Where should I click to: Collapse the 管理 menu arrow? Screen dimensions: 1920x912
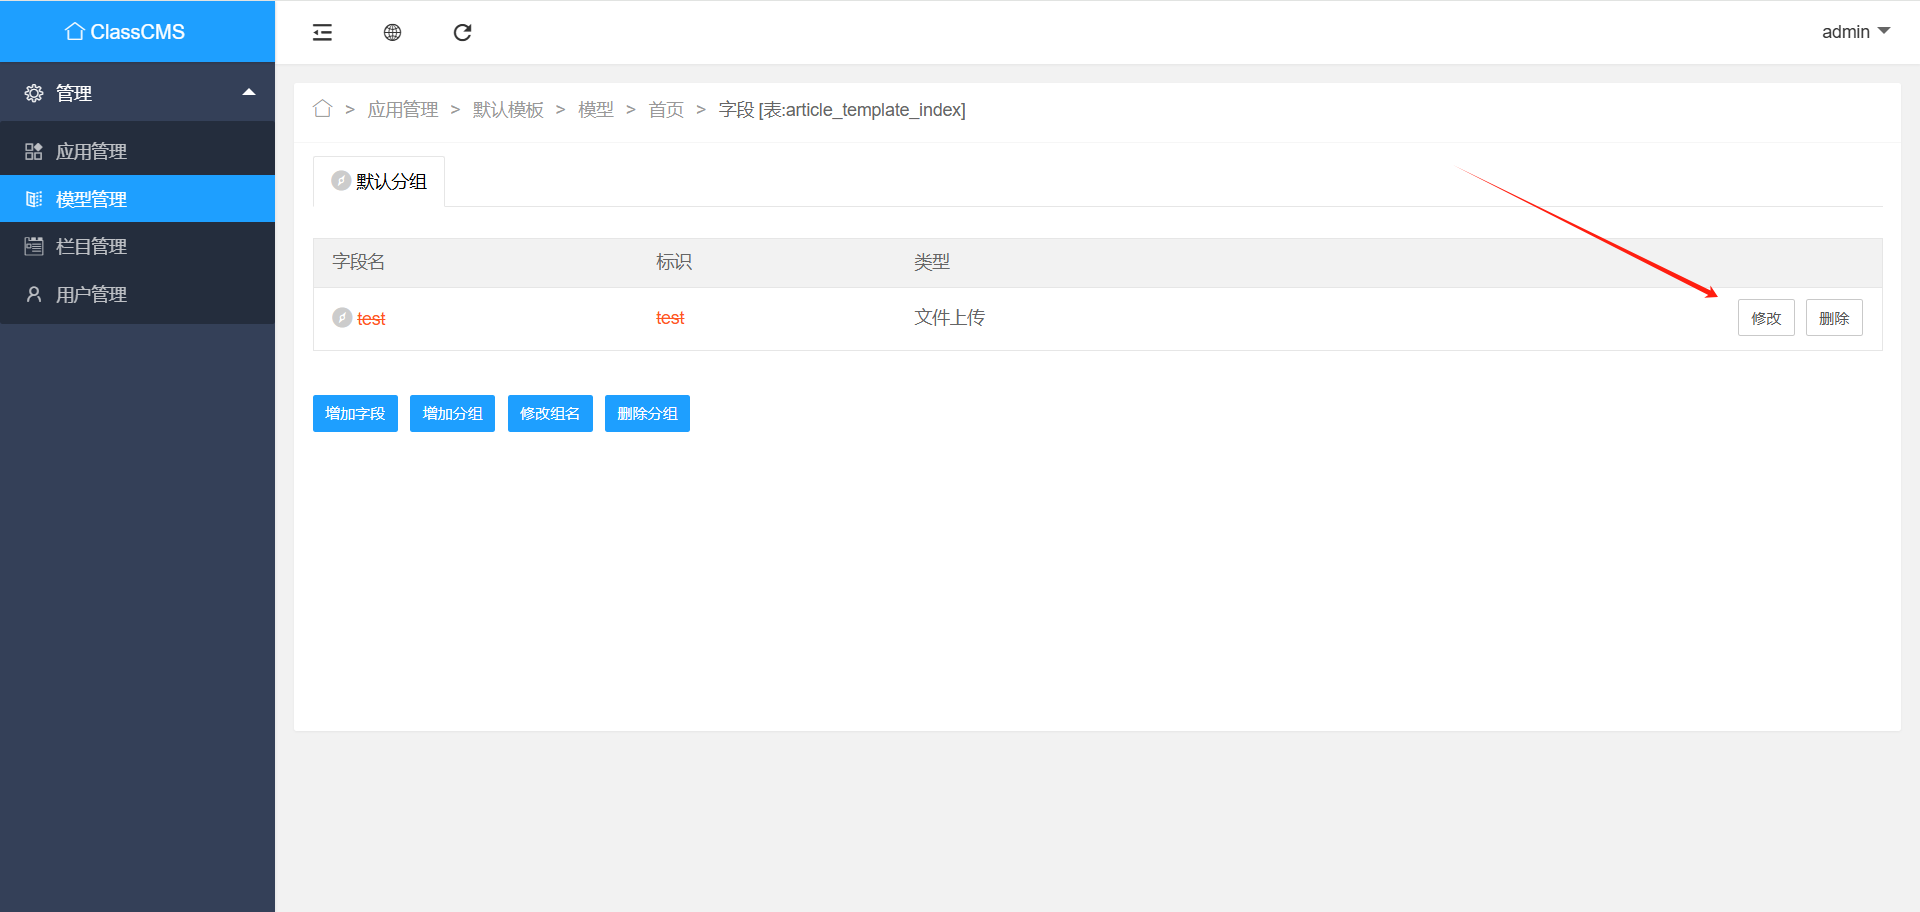tap(249, 92)
